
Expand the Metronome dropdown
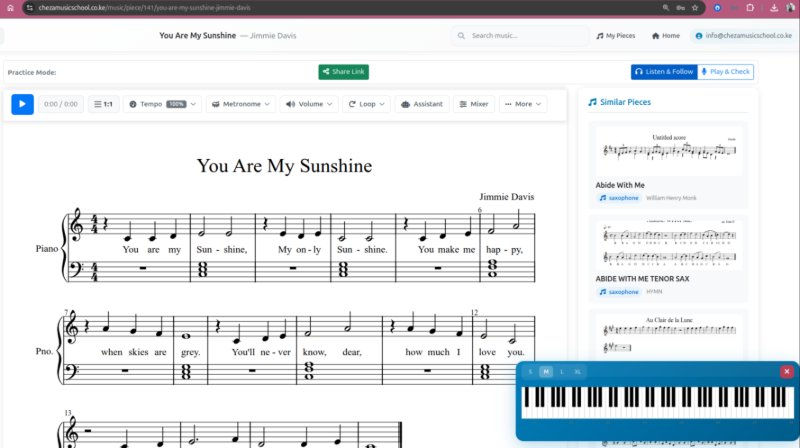[x=240, y=104]
